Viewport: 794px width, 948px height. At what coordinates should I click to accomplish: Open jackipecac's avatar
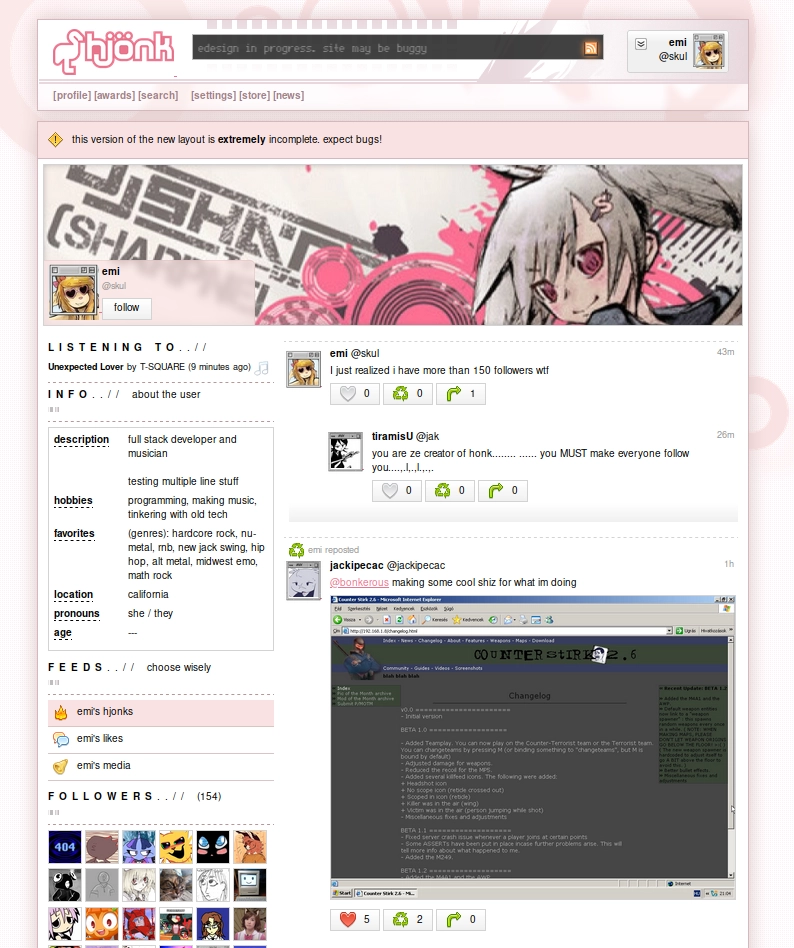303,580
